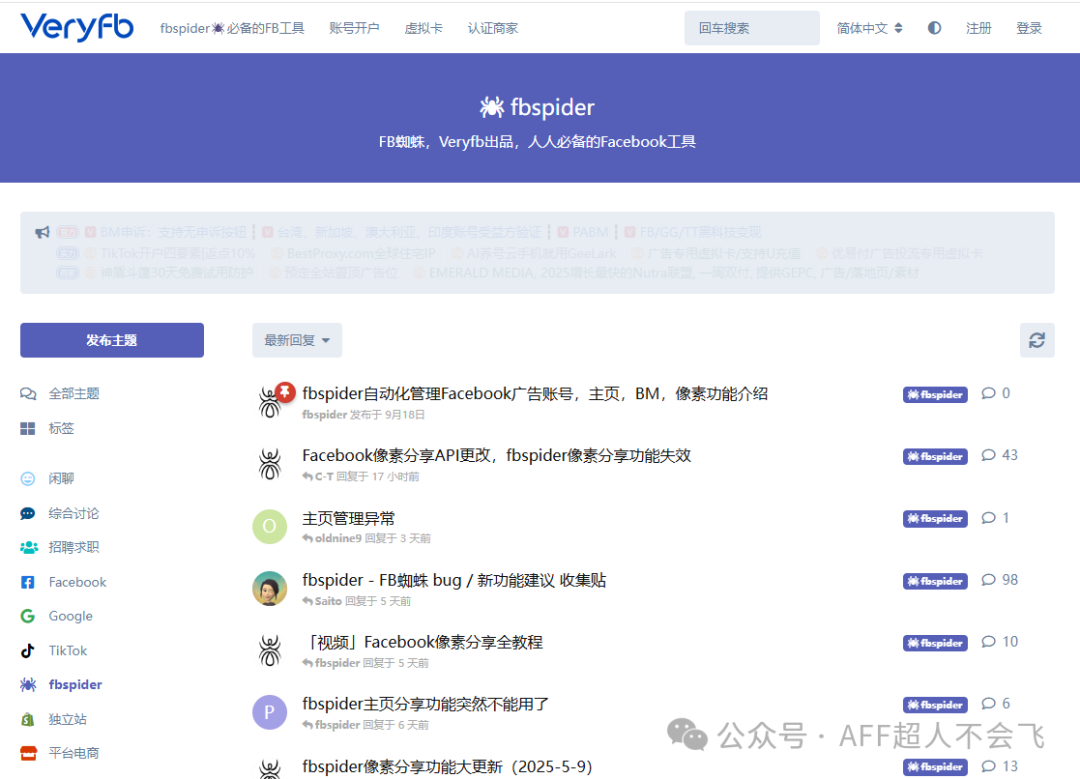The width and height of the screenshot is (1080, 779).
Task: Click the 注册 registration link
Action: point(979,27)
